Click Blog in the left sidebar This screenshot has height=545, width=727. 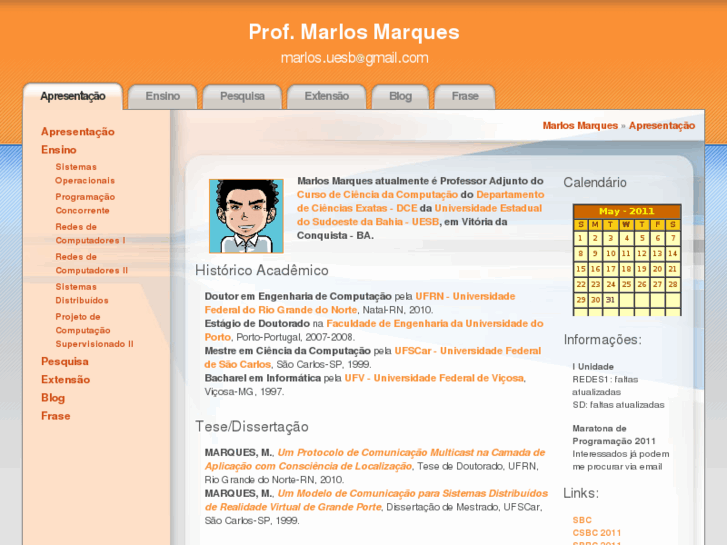(53, 398)
